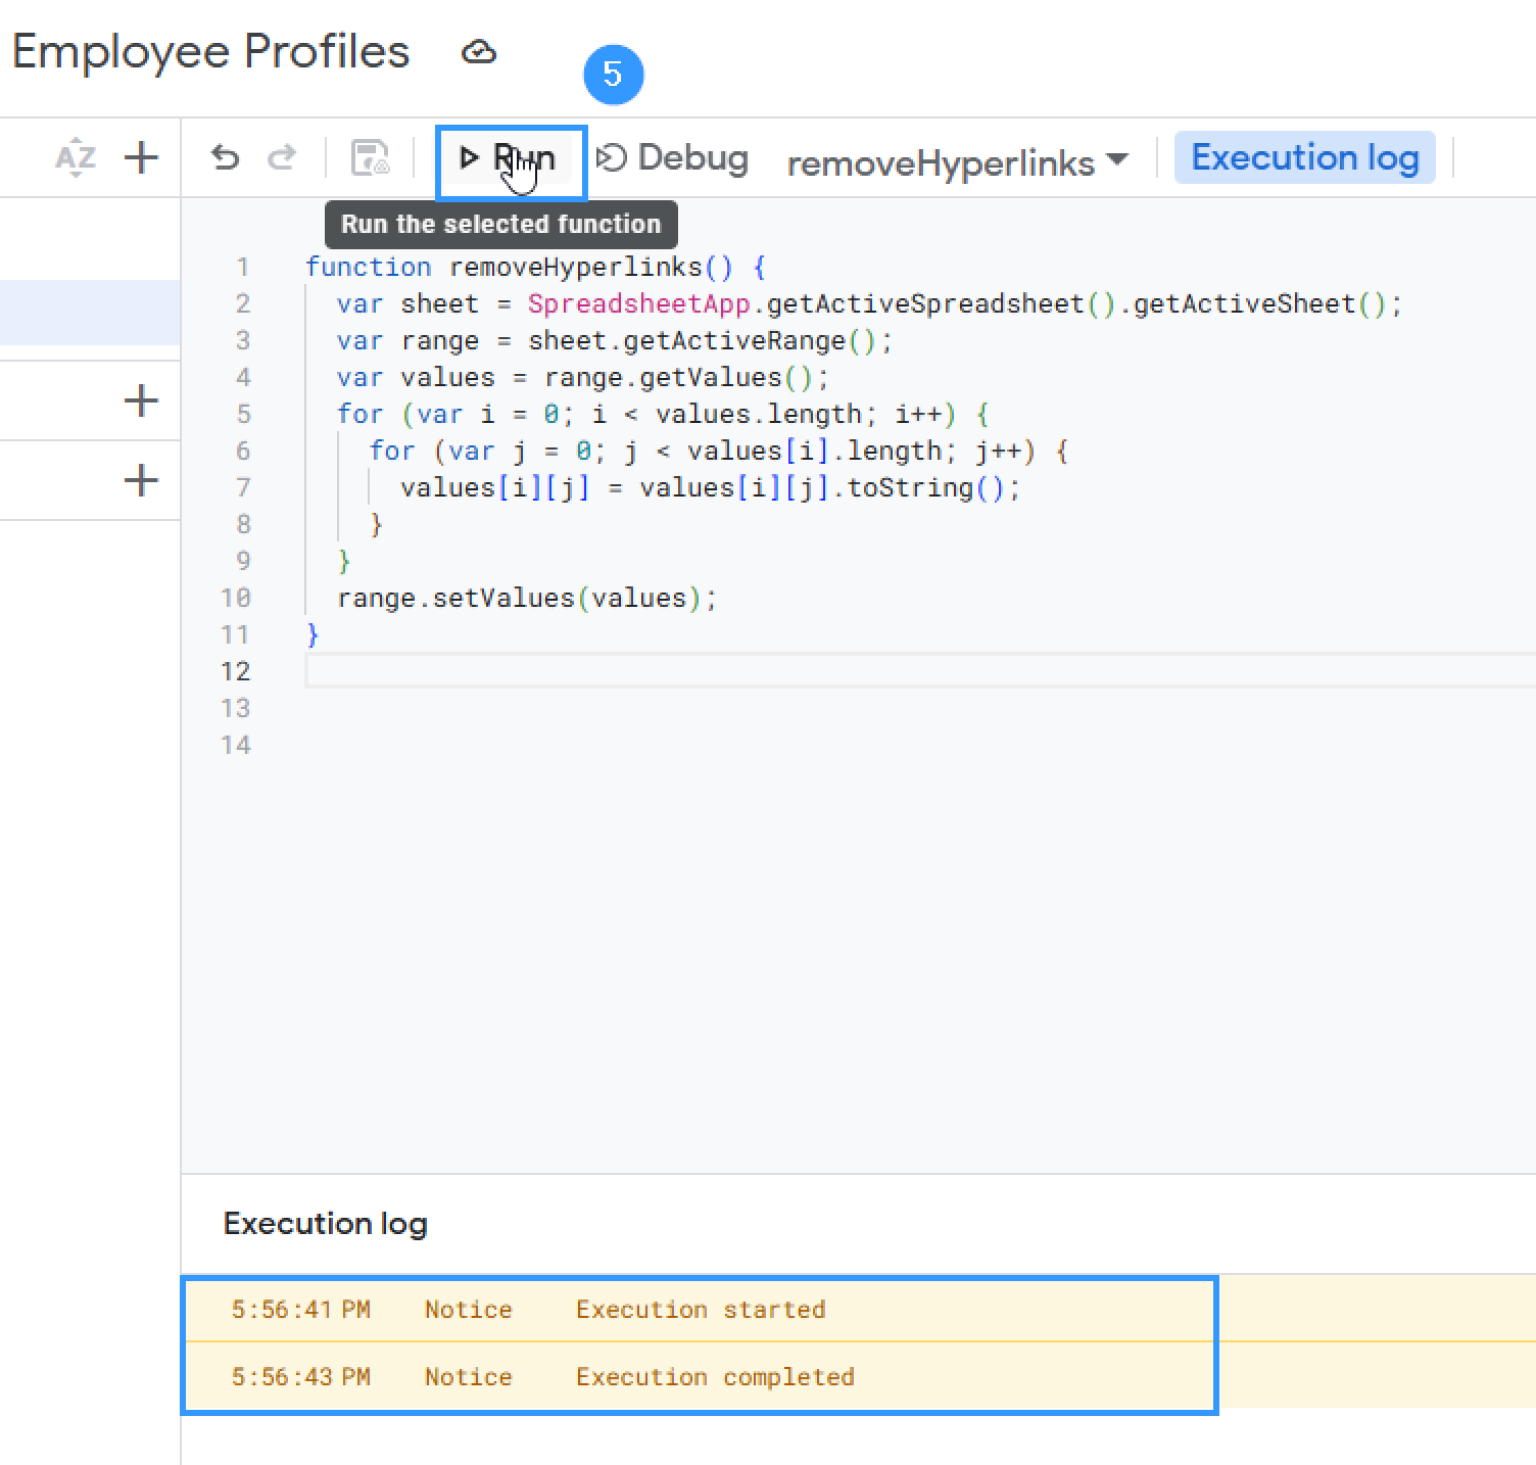The height and width of the screenshot is (1465, 1536).
Task: Click the blue step 5 badge
Action: coord(613,74)
